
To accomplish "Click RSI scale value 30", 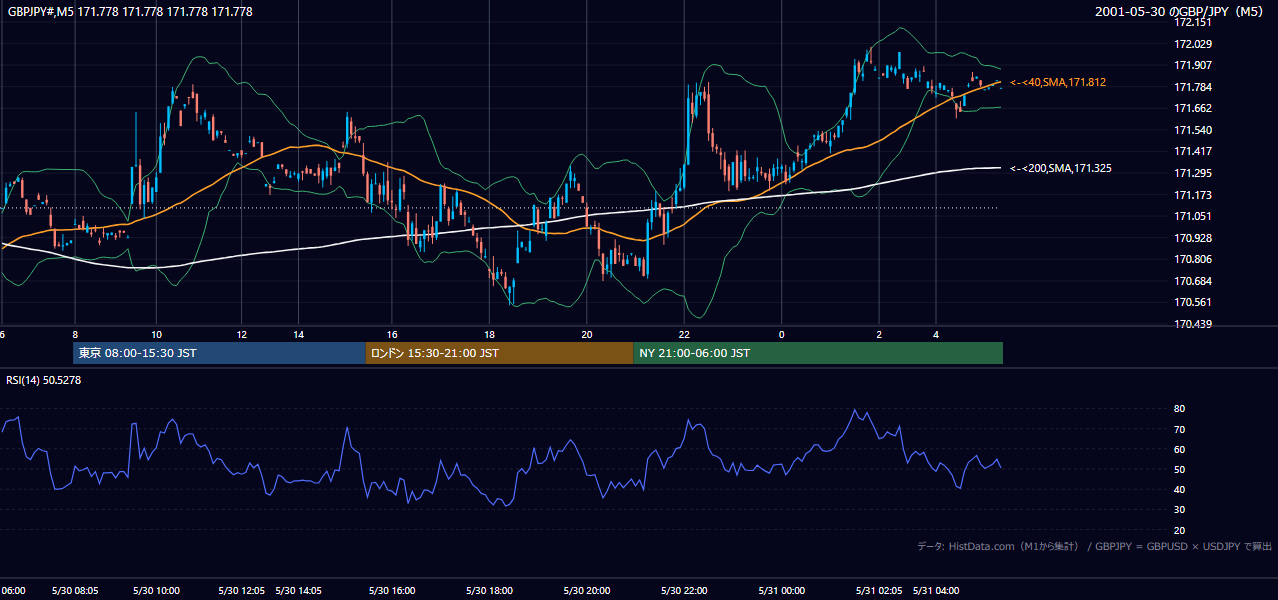I will [1180, 510].
